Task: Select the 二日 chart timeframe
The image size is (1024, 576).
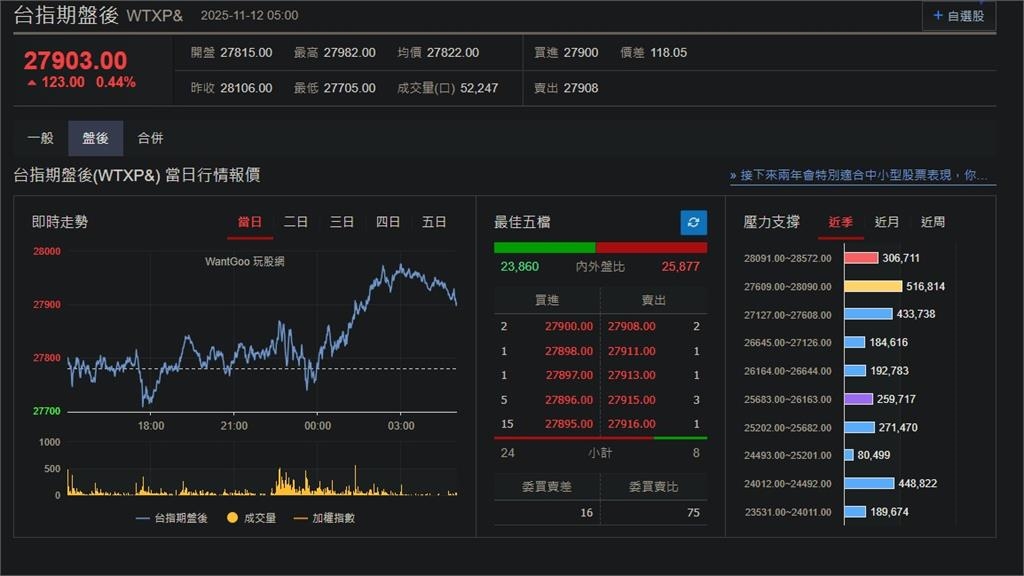Action: tap(296, 222)
